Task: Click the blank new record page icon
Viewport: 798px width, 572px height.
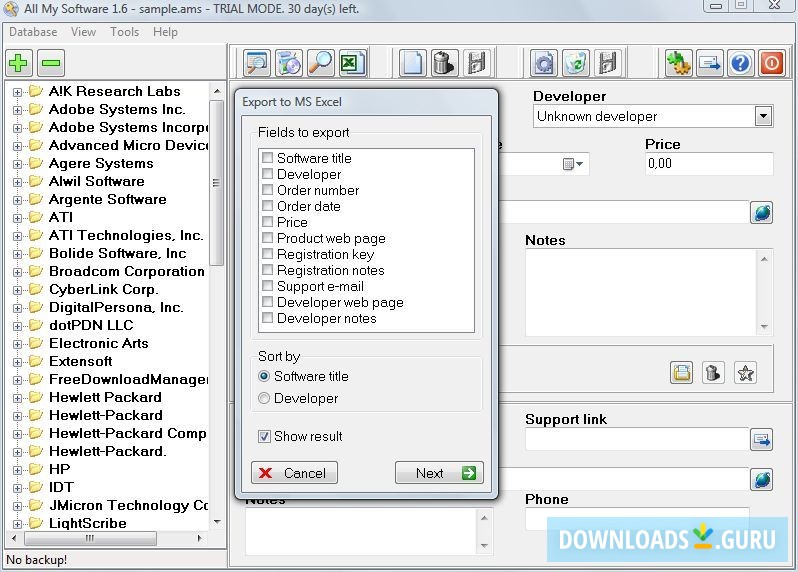Action: [412, 63]
